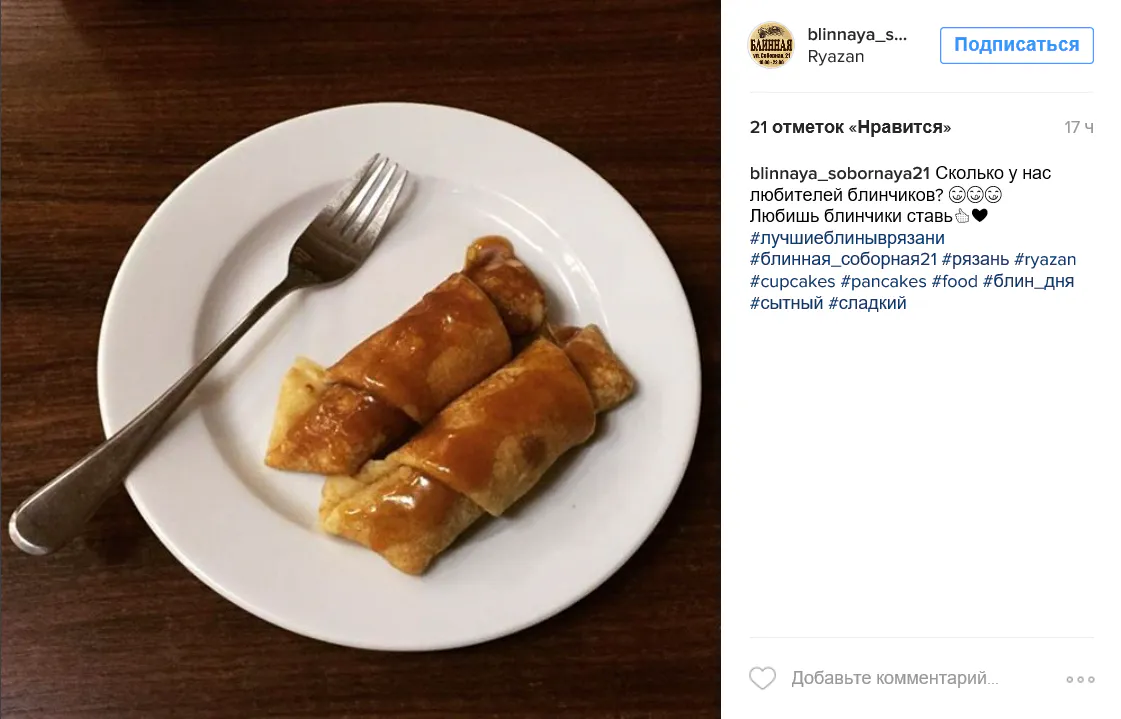The width and height of the screenshot is (1121, 719).
Task: Click the 17 ч post timestamp
Action: pyautogui.click(x=1078, y=127)
